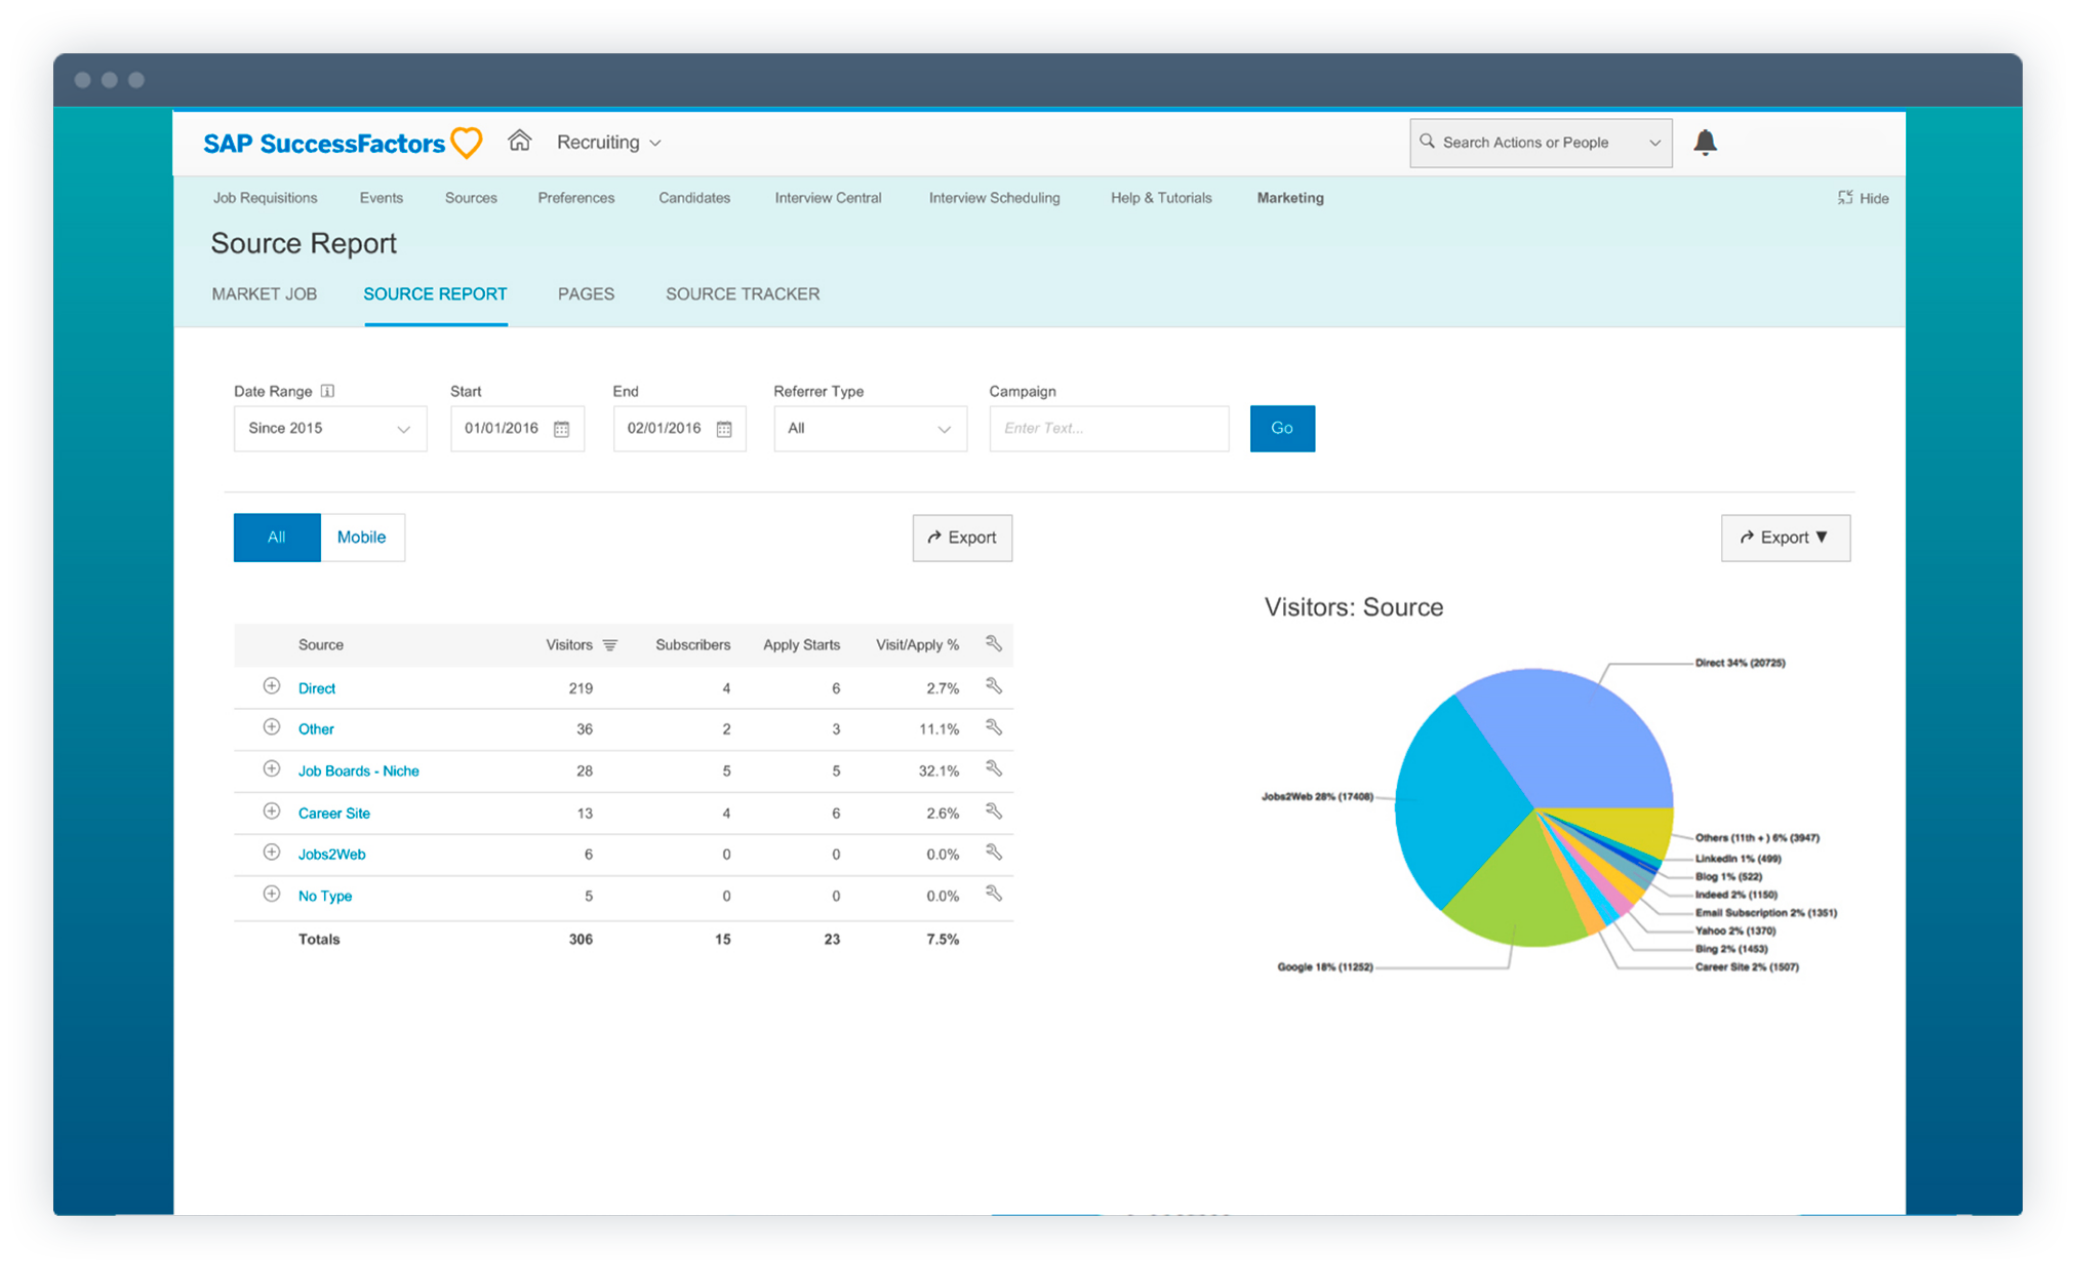Click the Start date calendar icon
The width and height of the screenshot is (2076, 1268).
point(562,429)
